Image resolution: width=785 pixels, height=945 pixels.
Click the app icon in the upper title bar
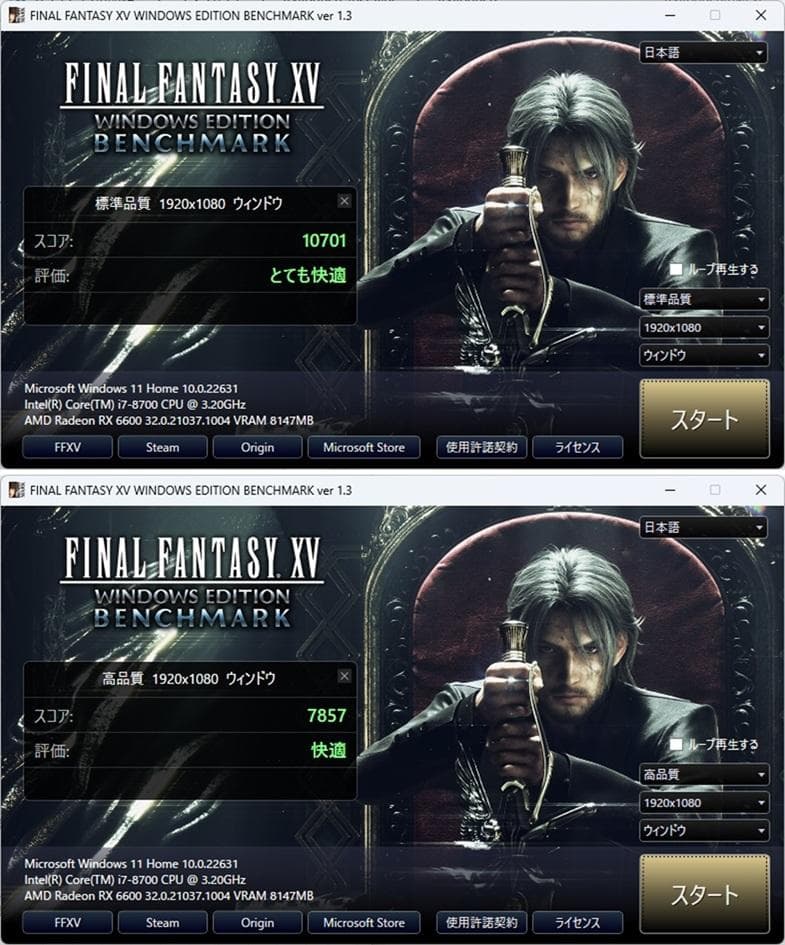tap(17, 16)
